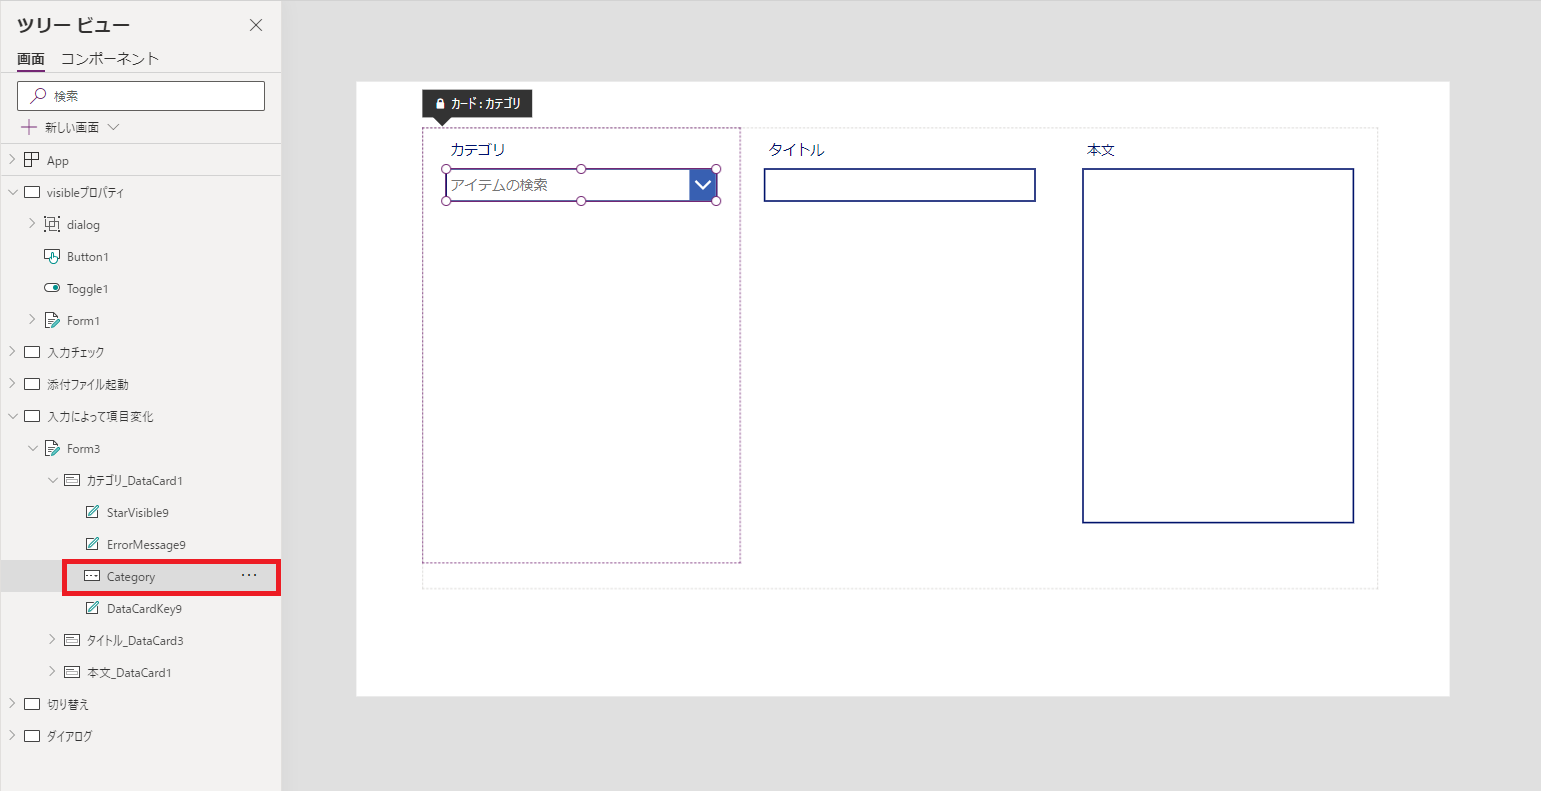Viewport: 1541px width, 791px height.
Task: Select ErrorMessage9 in the tree
Action: [146, 545]
